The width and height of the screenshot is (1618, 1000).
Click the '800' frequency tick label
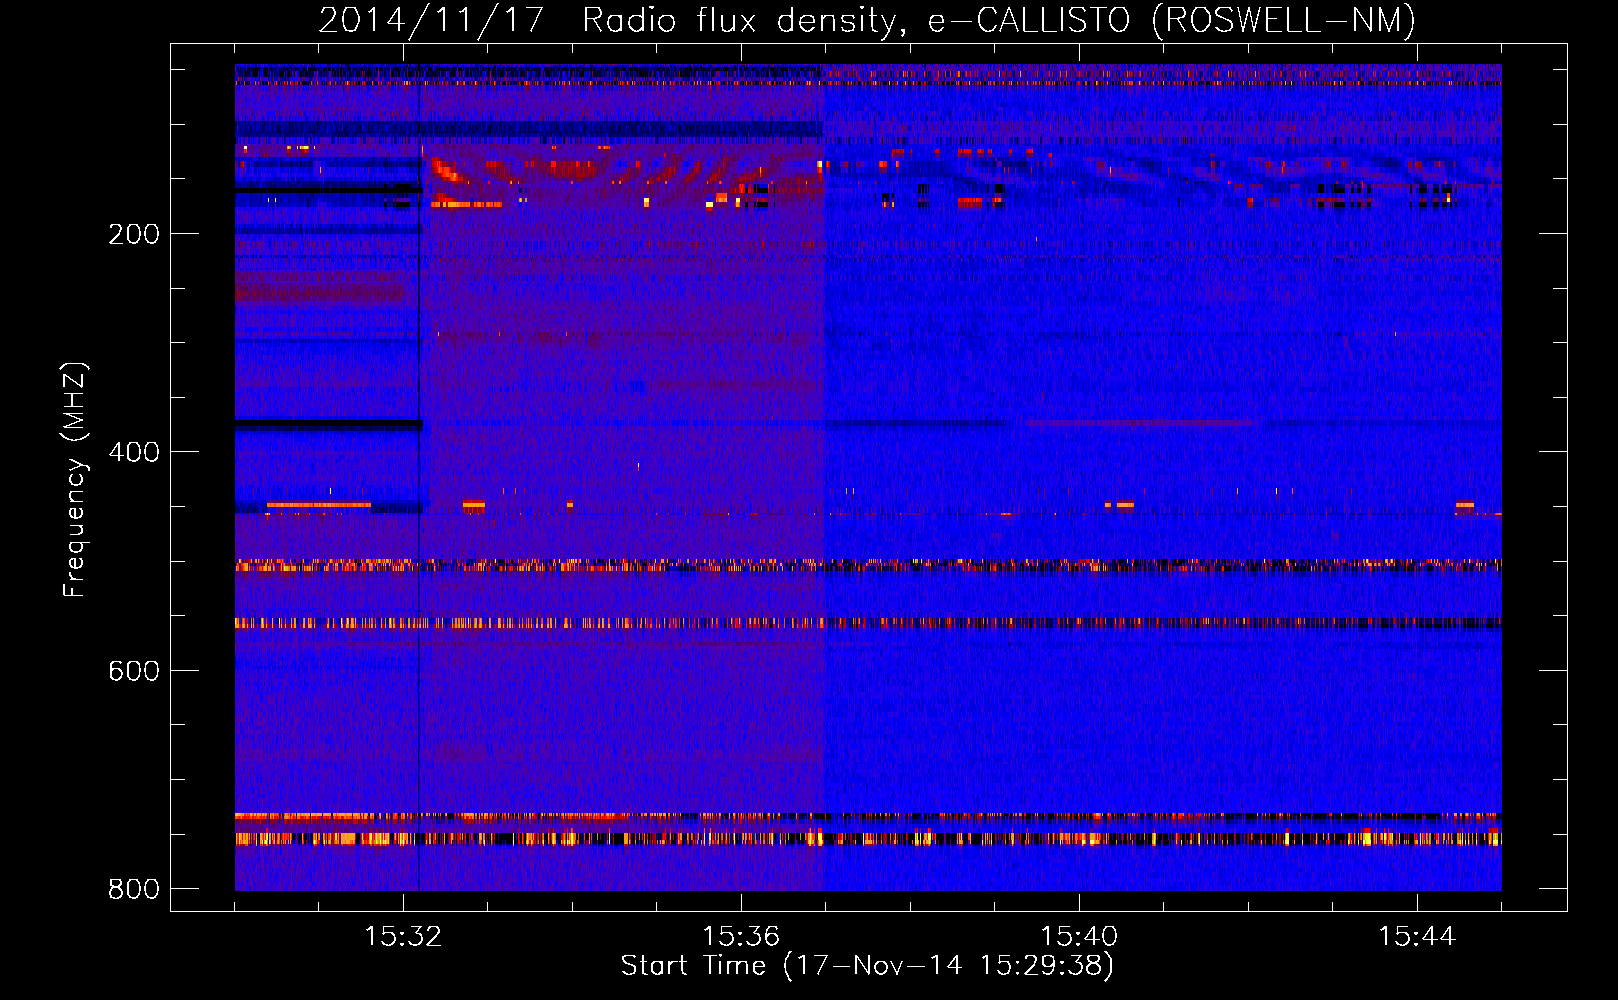[134, 889]
